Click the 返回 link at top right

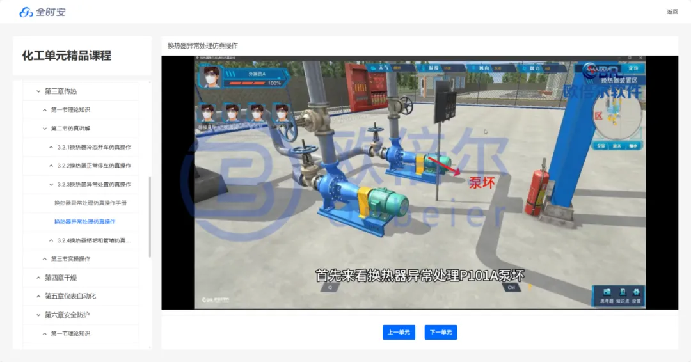point(672,12)
